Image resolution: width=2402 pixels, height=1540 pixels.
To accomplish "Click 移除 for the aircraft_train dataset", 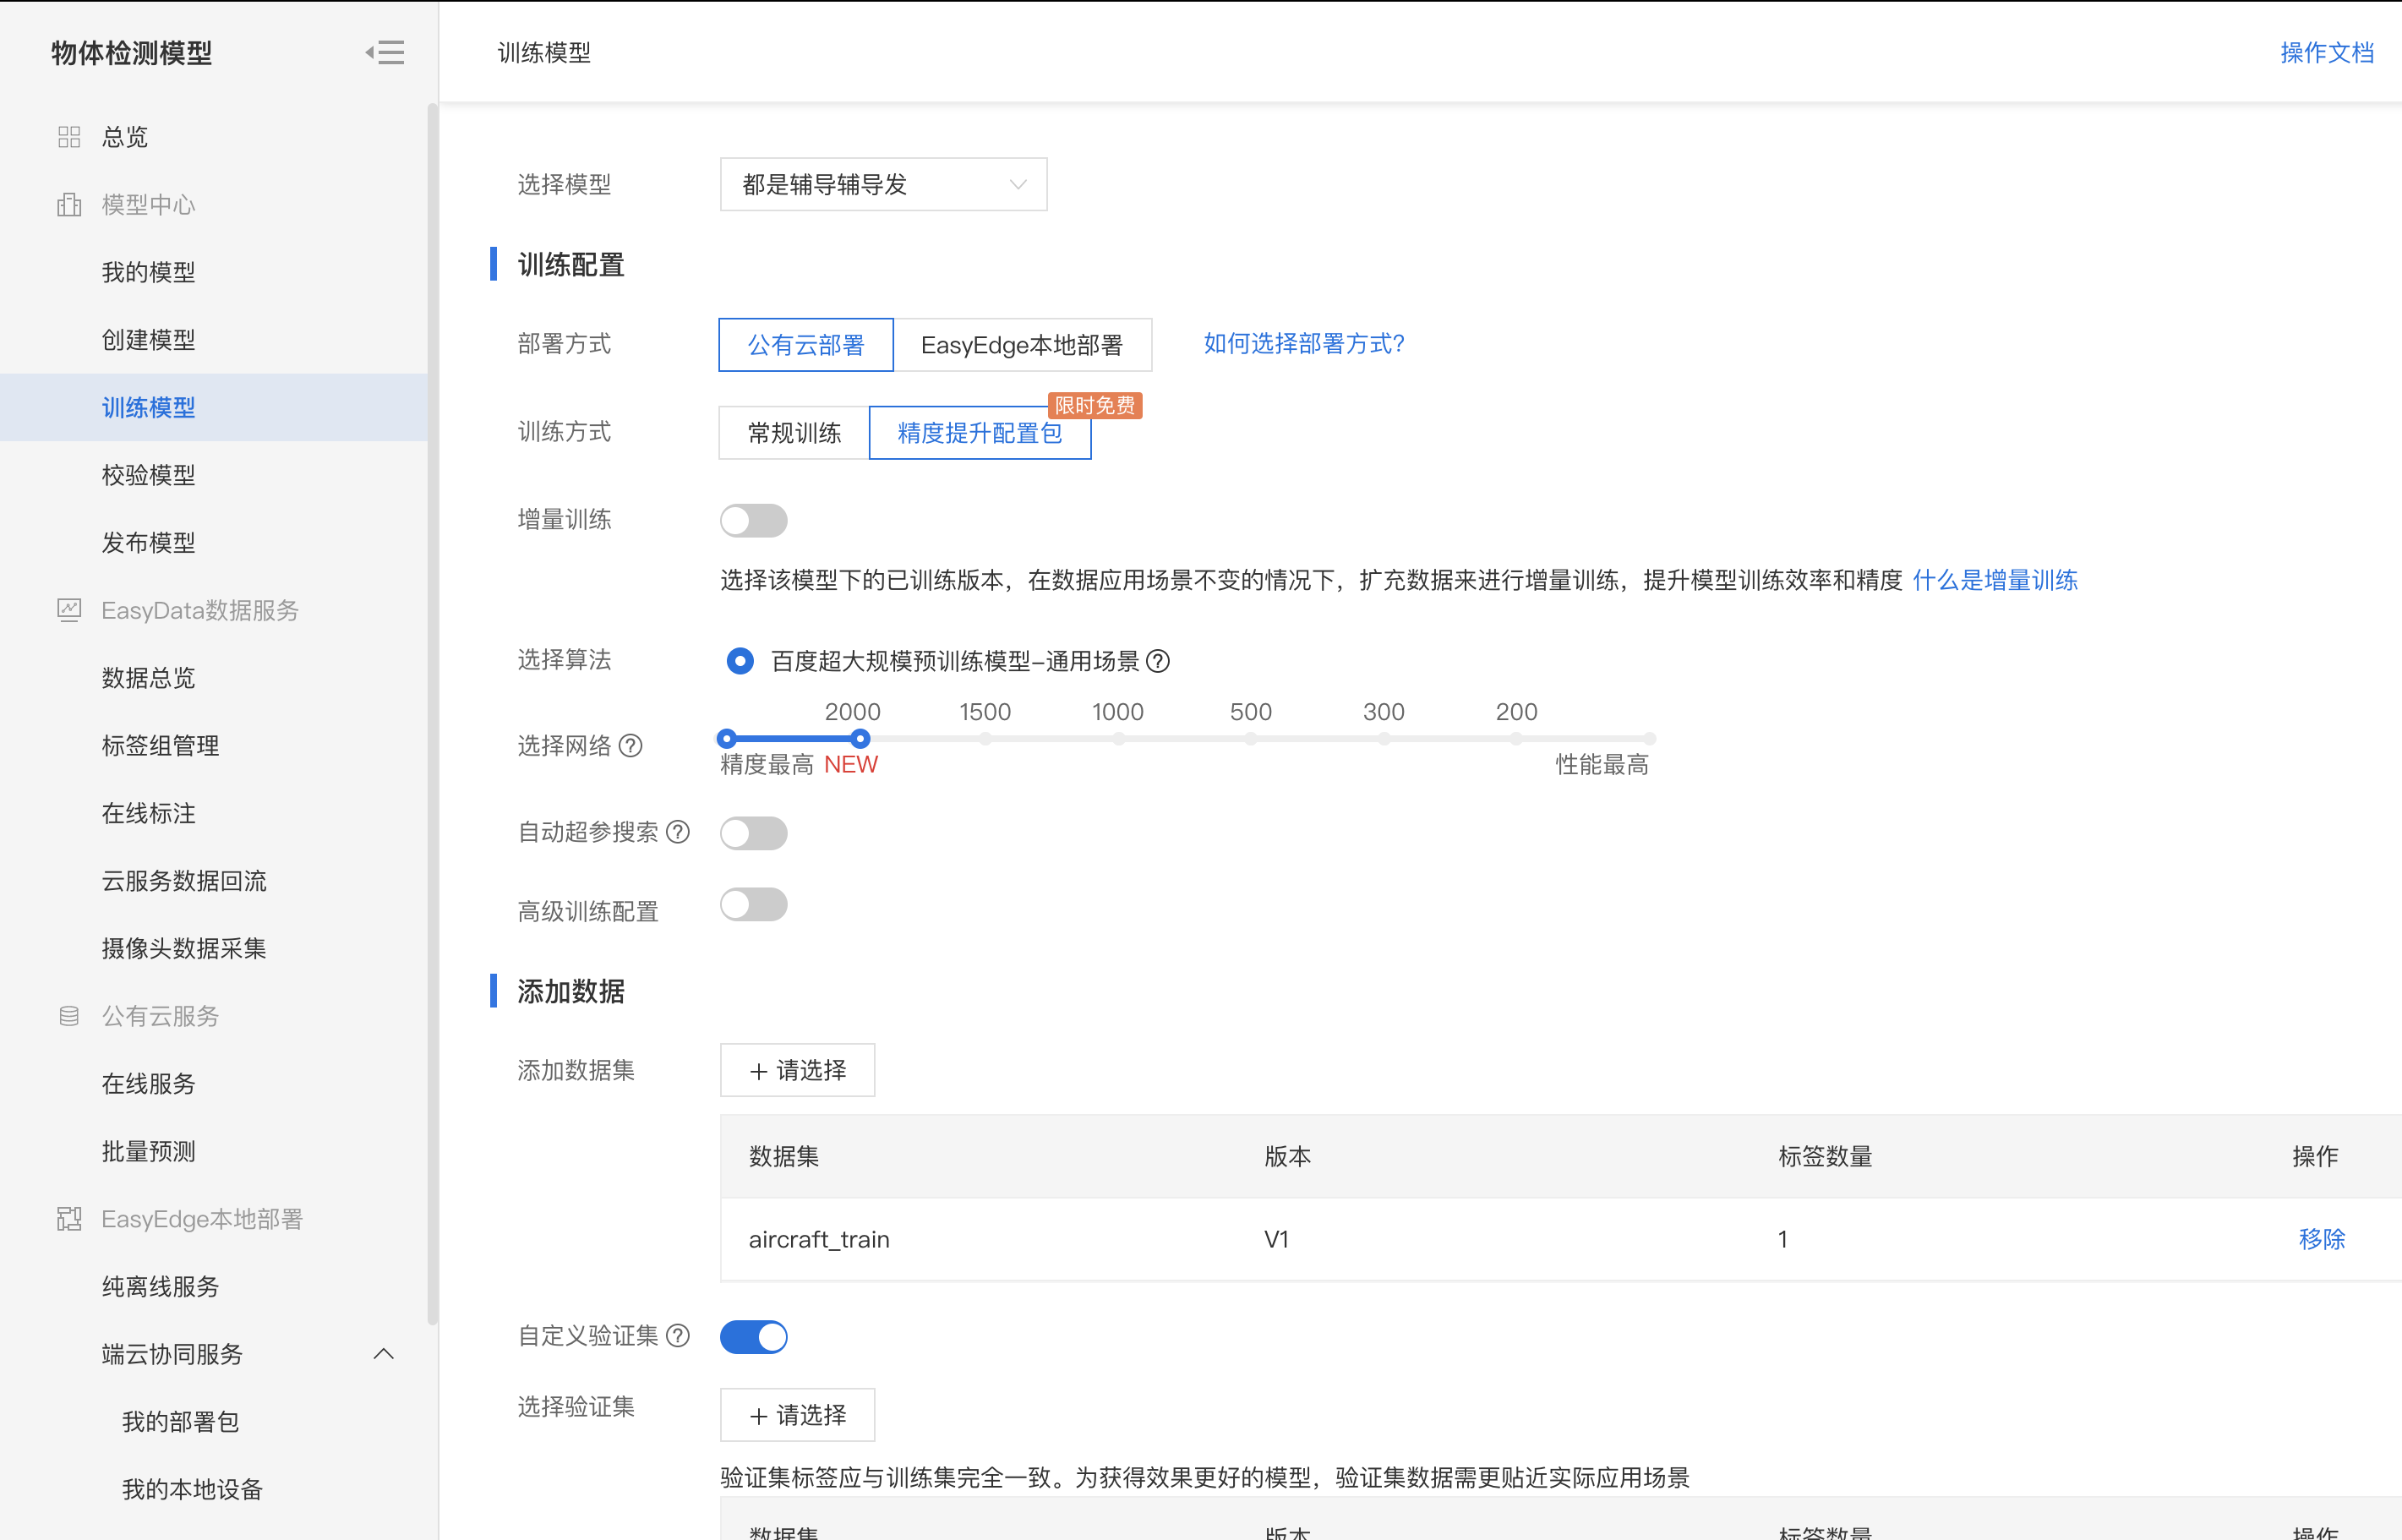I will click(2321, 1239).
